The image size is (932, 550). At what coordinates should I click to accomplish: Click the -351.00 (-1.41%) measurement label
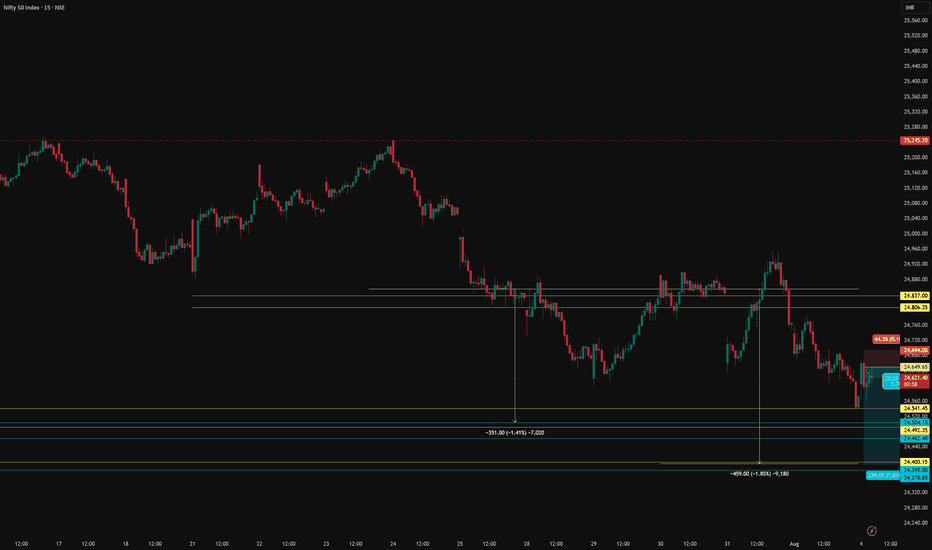(x=515, y=433)
